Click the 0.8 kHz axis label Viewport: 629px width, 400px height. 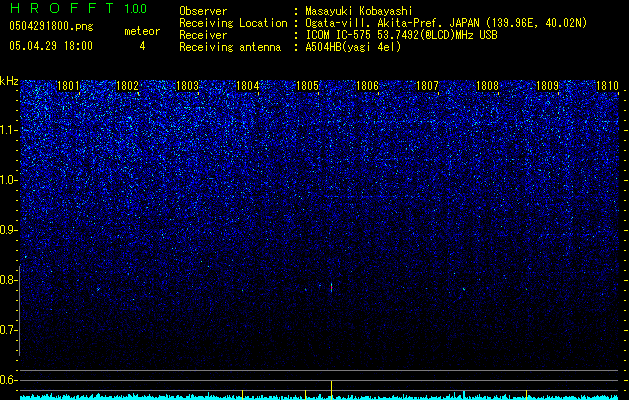tap(8, 280)
